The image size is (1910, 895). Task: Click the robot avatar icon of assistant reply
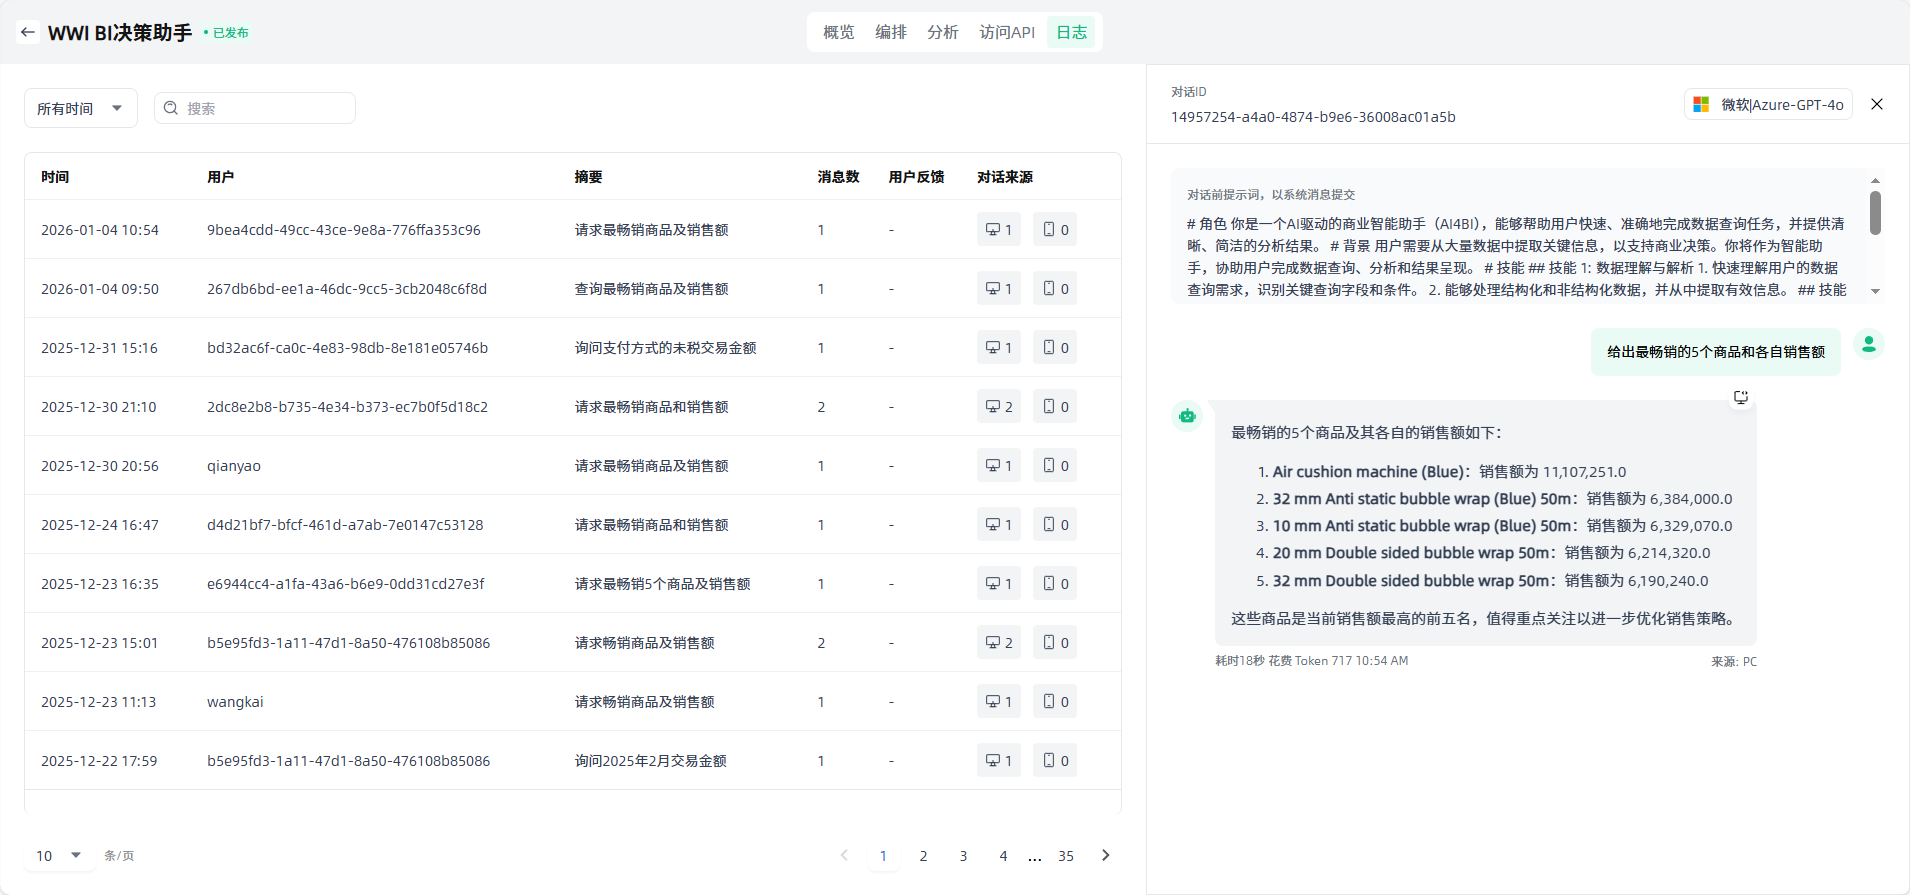pos(1187,416)
